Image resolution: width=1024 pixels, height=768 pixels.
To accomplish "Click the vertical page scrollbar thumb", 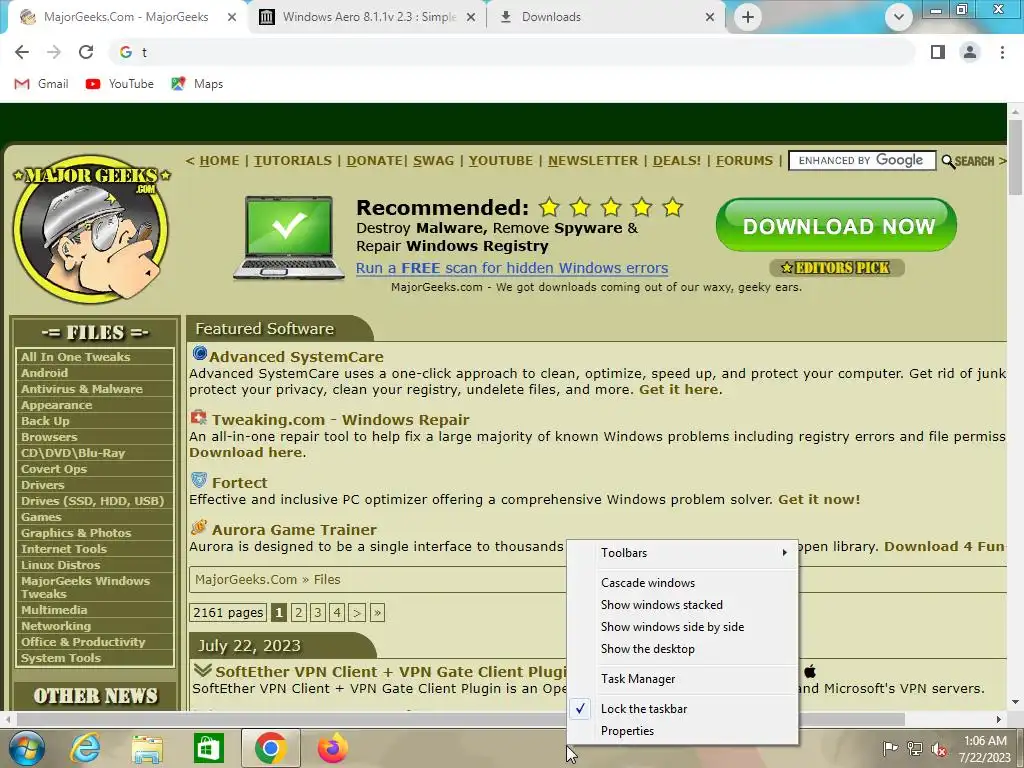I will pyautogui.click(x=1015, y=157).
